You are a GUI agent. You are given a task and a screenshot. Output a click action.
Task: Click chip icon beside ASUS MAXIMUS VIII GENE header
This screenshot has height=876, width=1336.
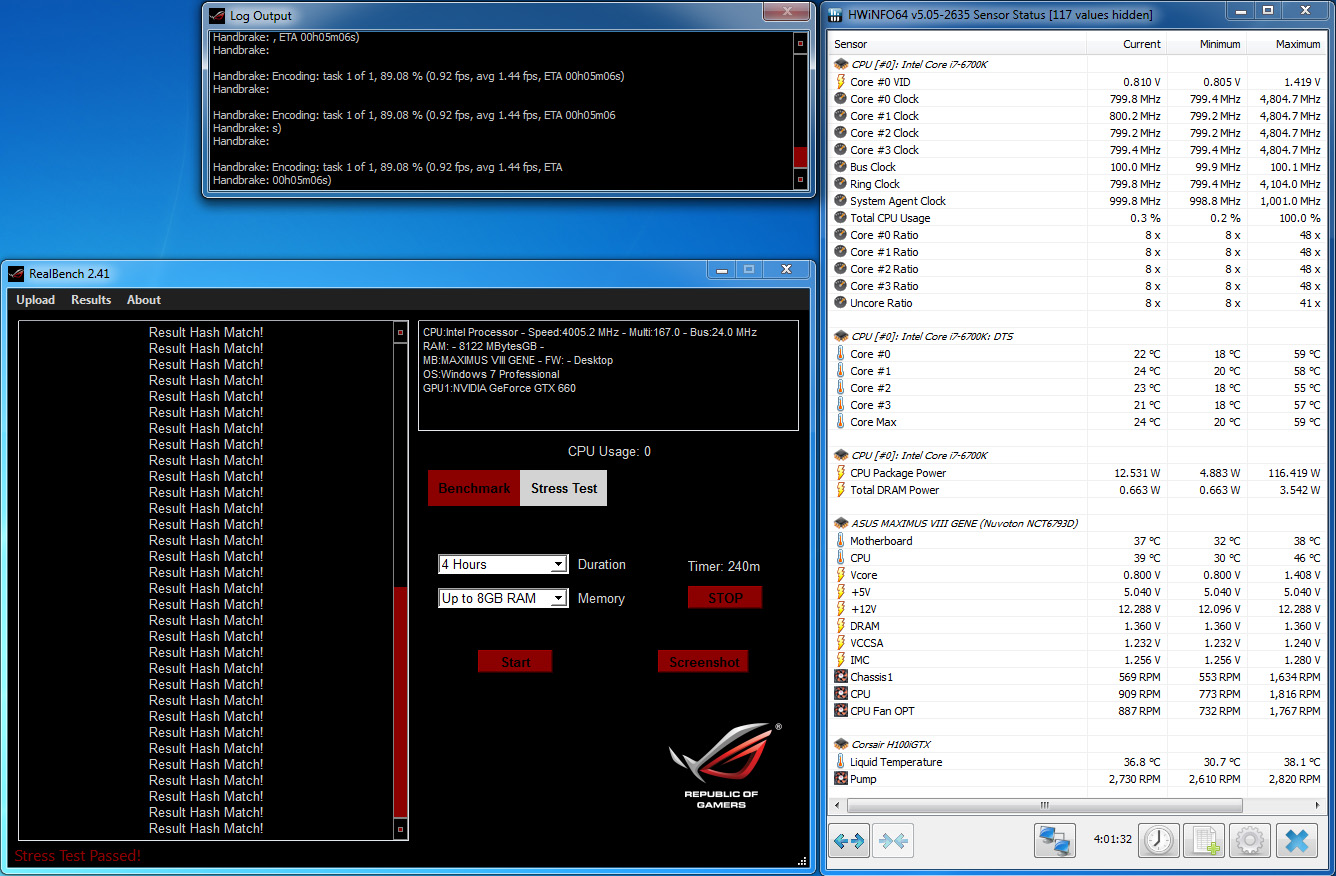(x=841, y=523)
